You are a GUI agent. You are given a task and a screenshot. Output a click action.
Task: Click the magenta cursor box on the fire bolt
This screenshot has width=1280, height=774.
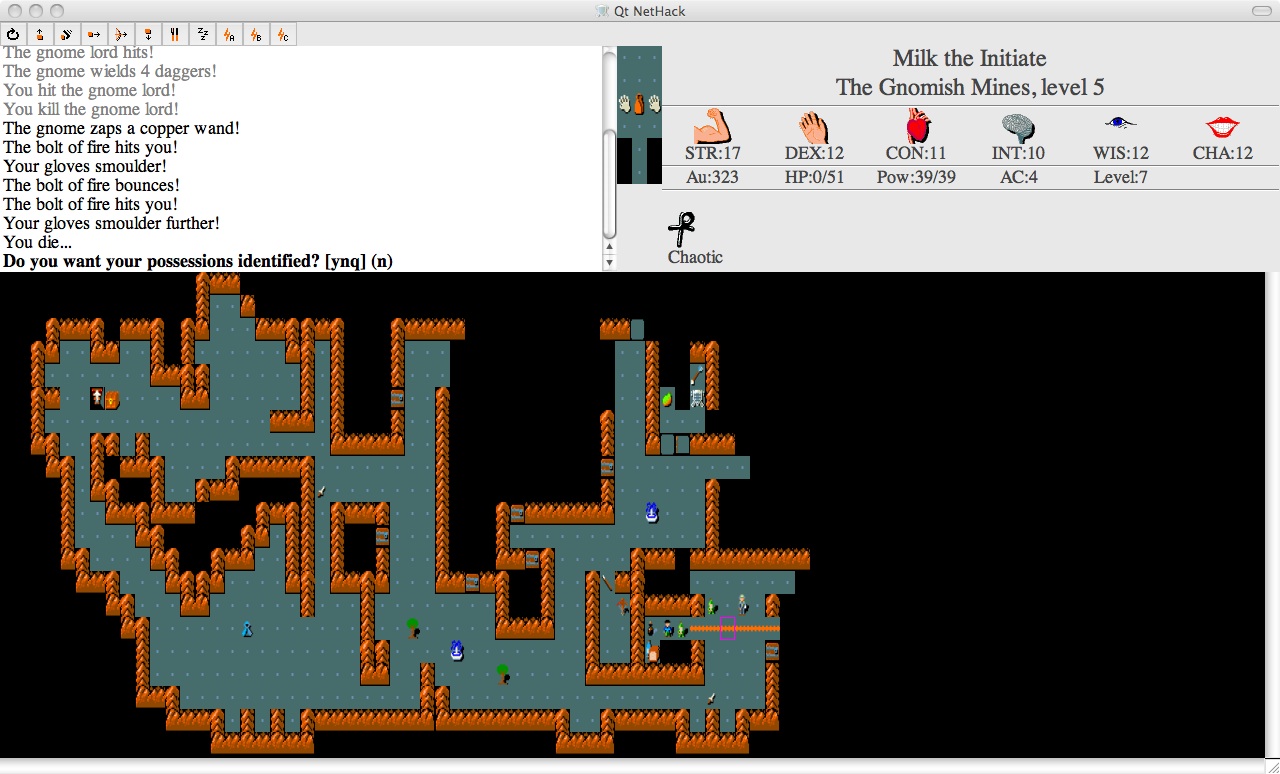click(x=727, y=628)
